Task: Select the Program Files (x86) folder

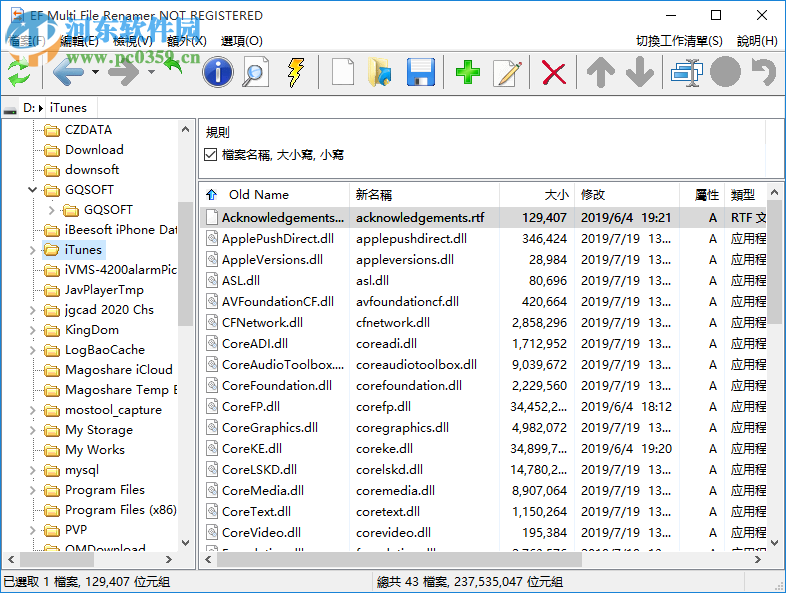Action: pyautogui.click(x=121, y=510)
